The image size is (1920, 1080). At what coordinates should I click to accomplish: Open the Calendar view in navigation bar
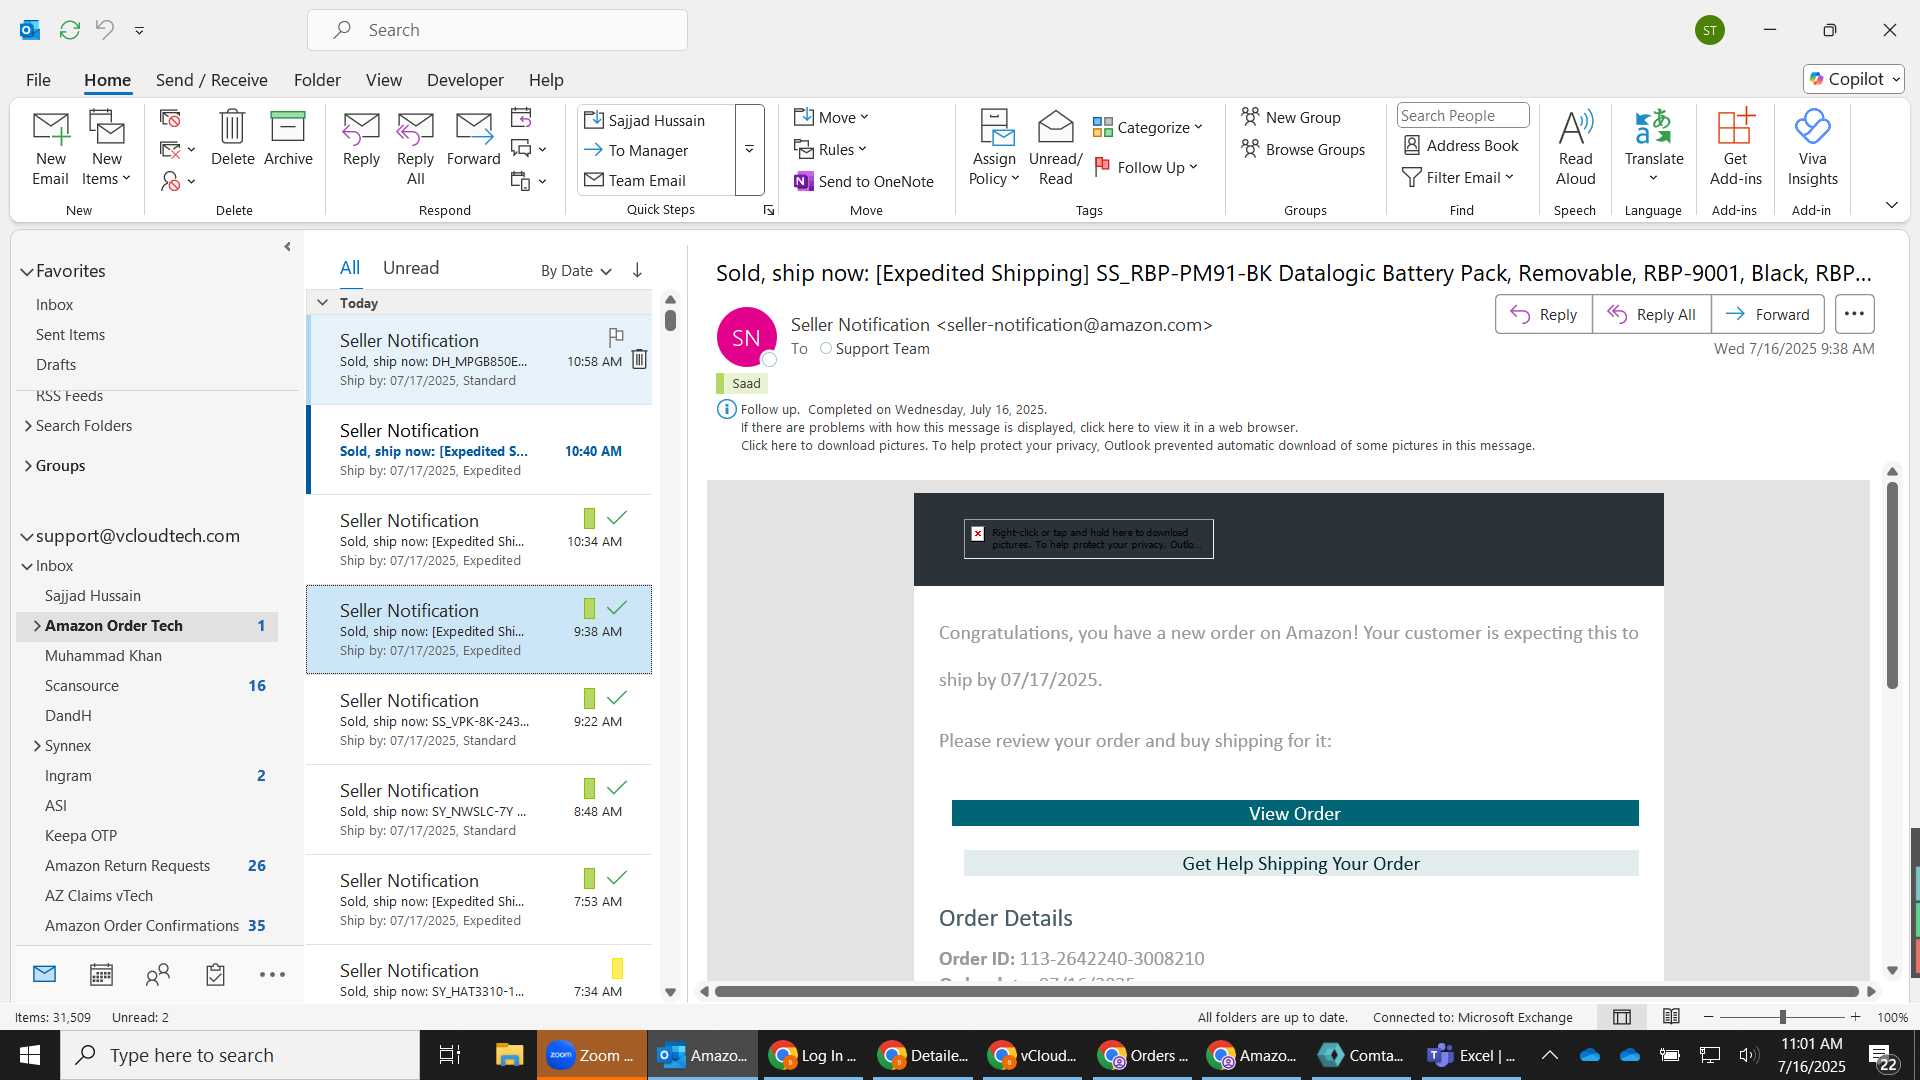(101, 974)
